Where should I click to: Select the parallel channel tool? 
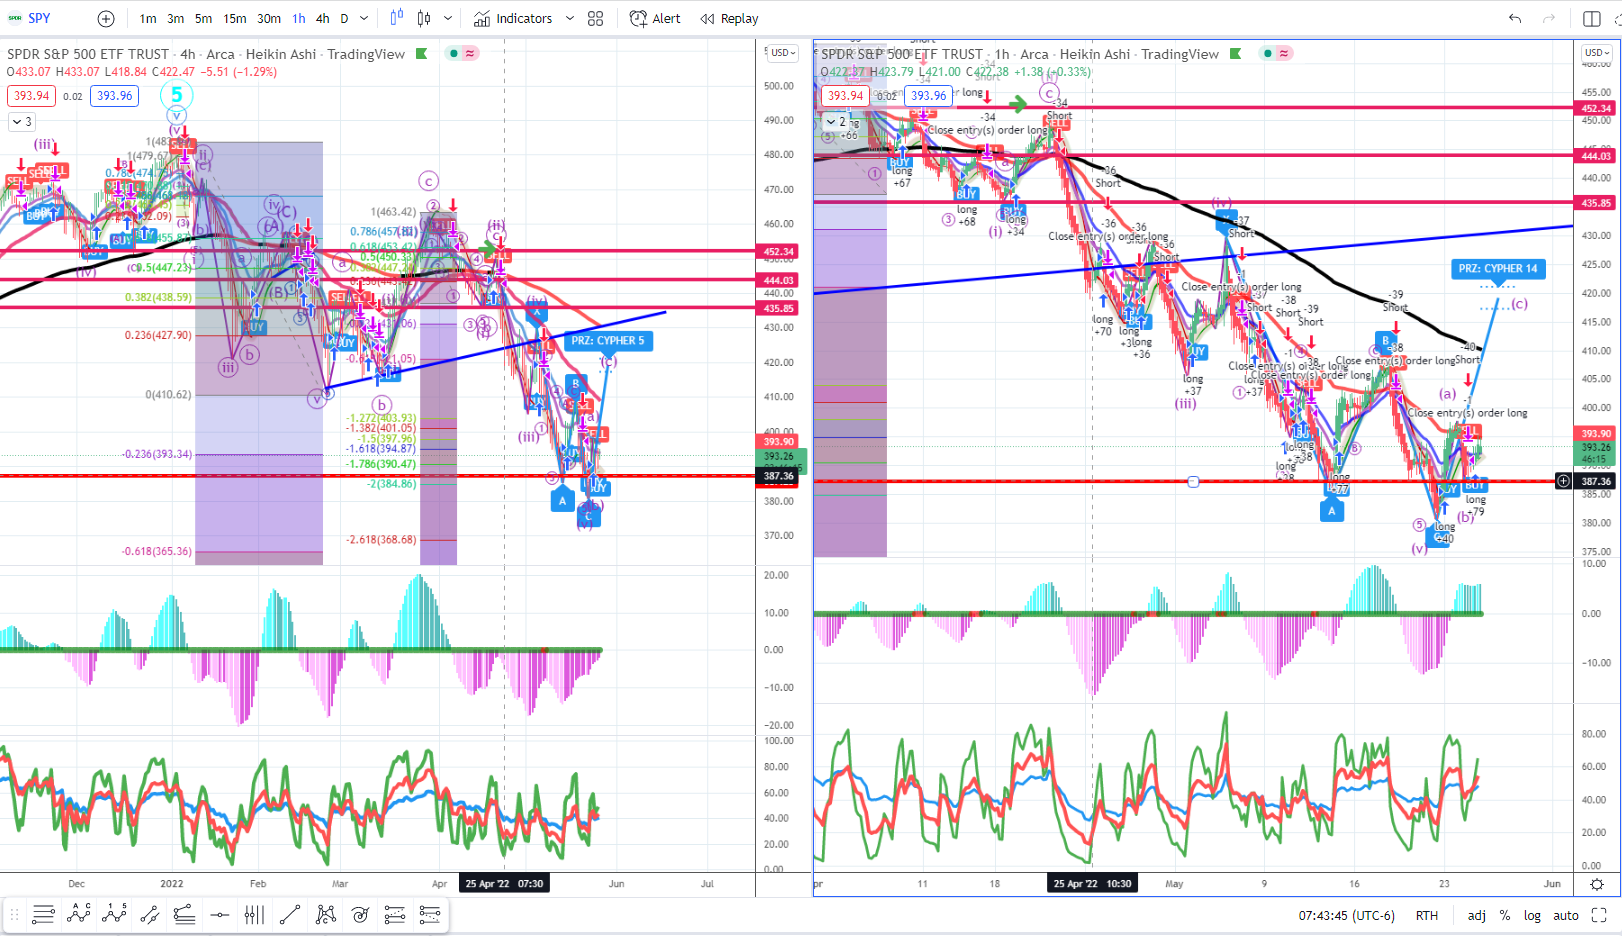150,914
